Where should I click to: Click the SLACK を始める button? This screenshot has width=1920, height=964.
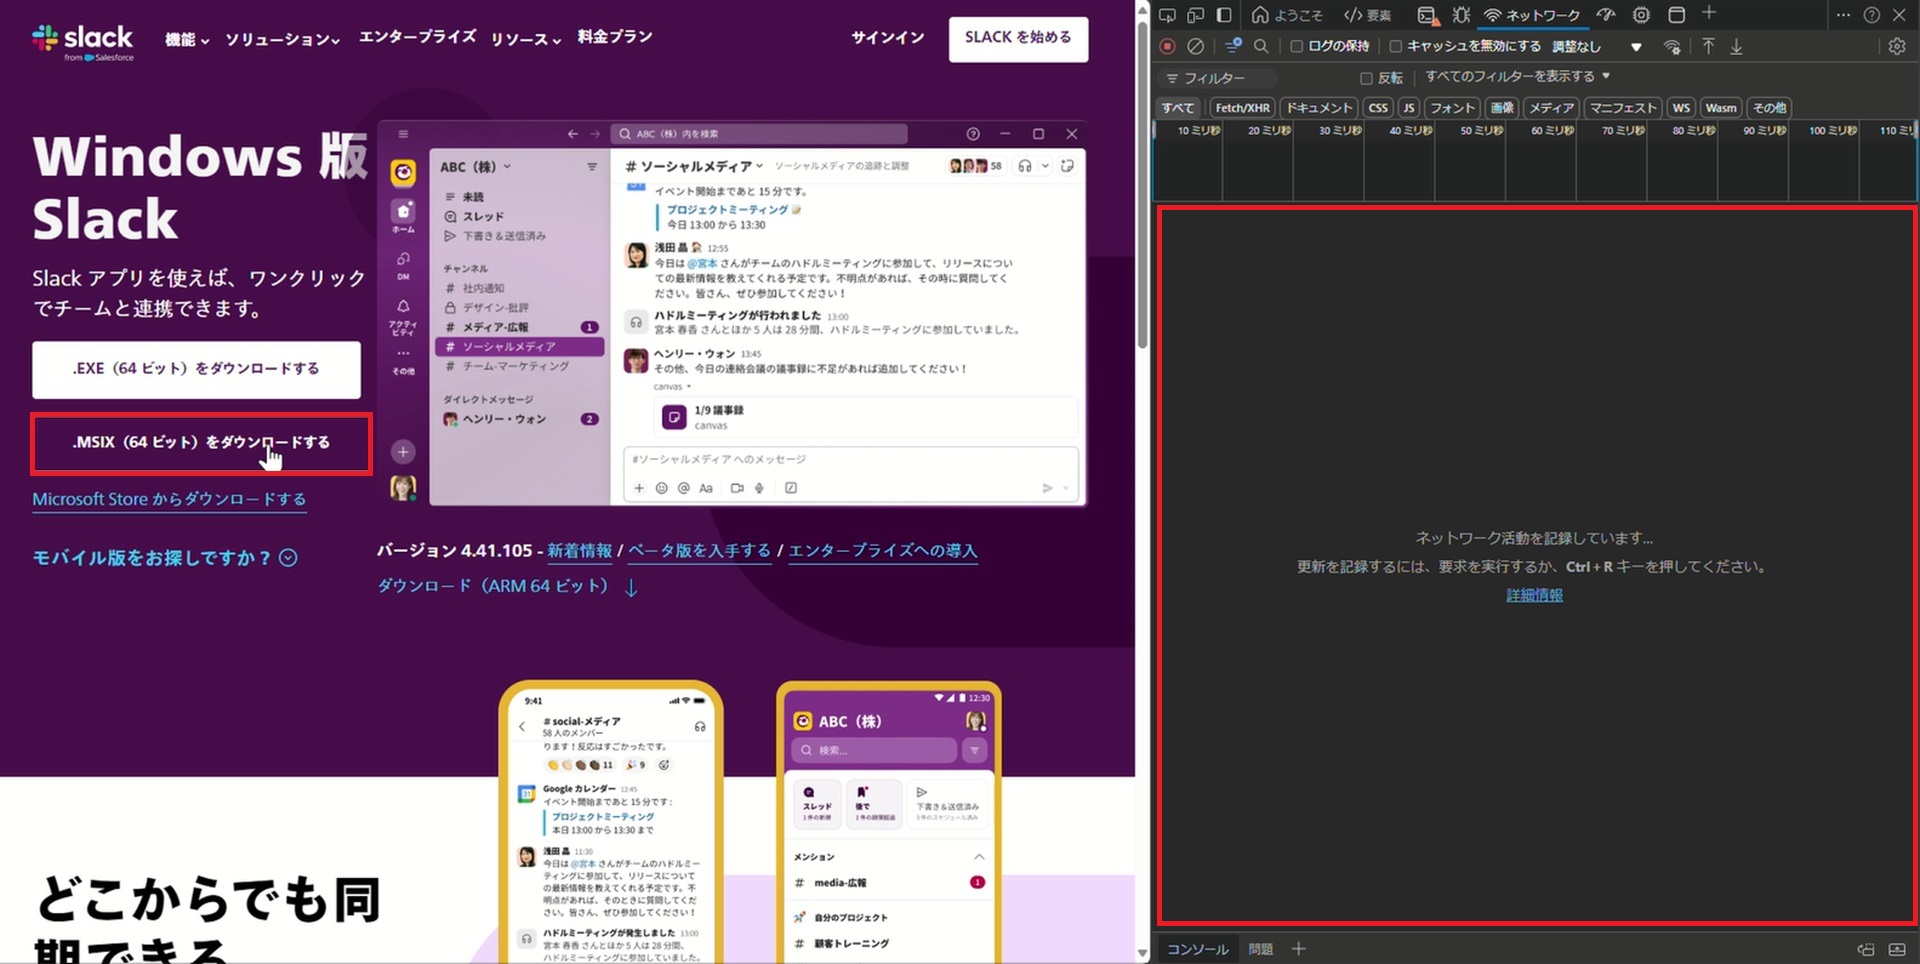tap(1018, 39)
